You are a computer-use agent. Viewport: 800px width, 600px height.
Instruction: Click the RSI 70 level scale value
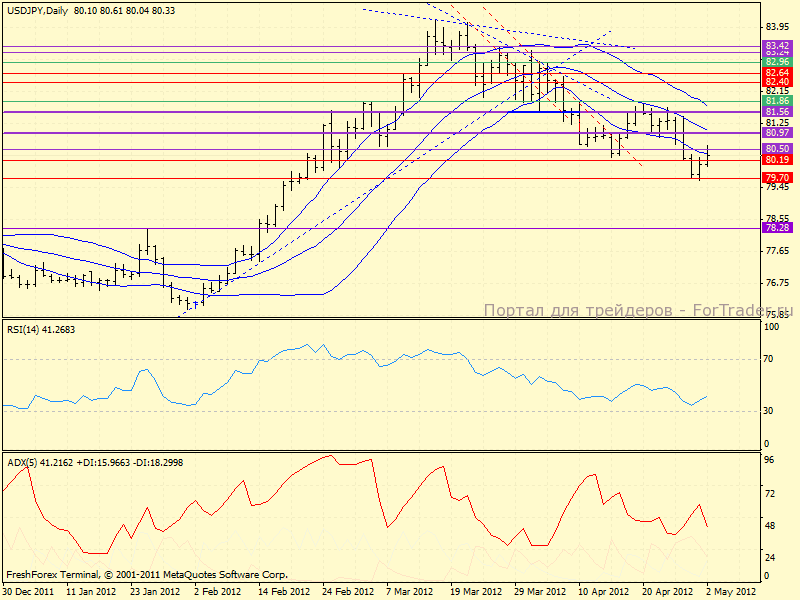770,358
